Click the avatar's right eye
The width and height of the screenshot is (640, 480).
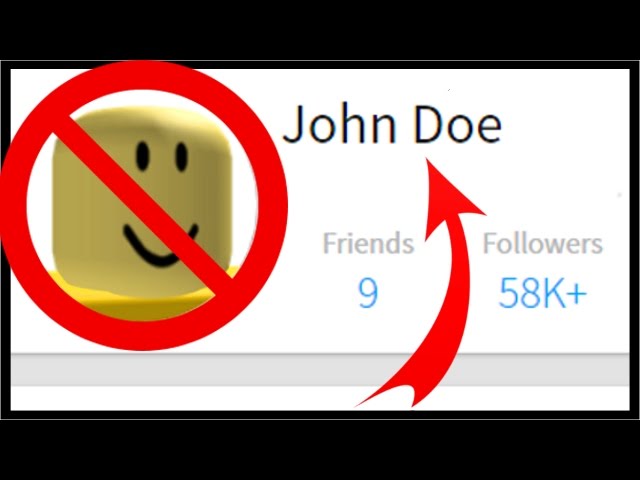click(x=181, y=158)
